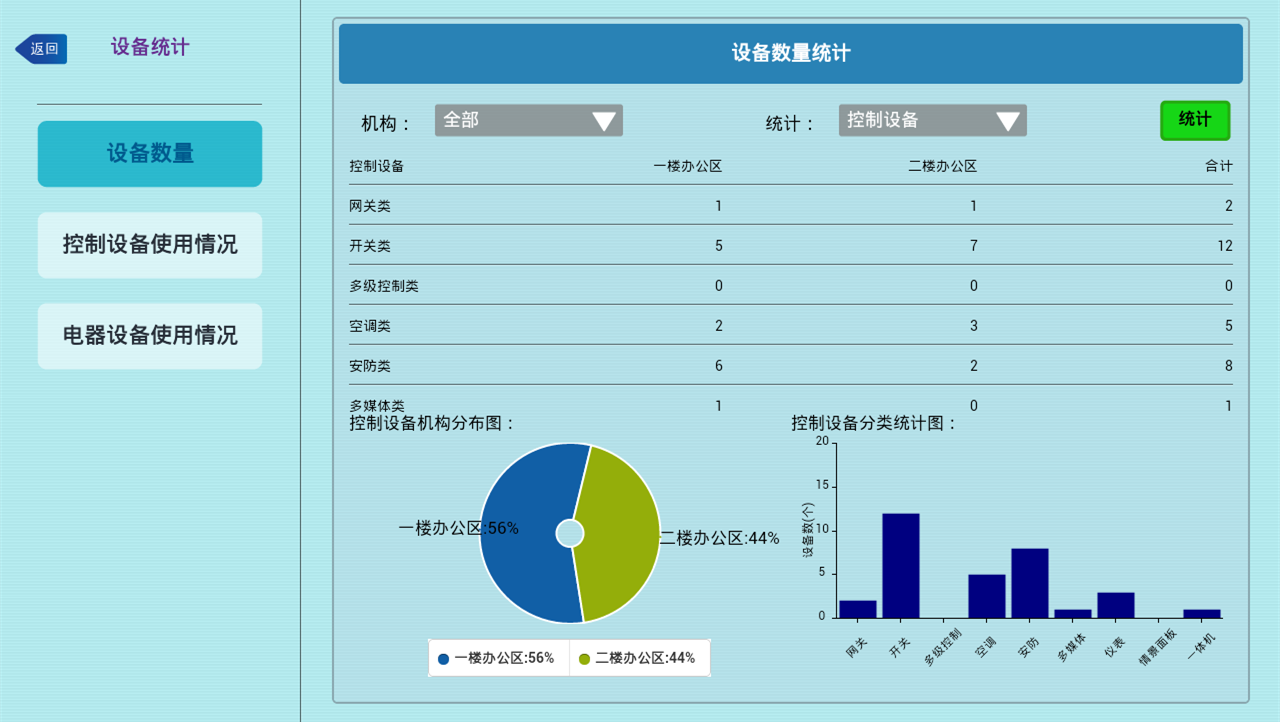1280x722 pixels.
Task: Click the 仪表 bar in chart
Action: tap(1116, 605)
